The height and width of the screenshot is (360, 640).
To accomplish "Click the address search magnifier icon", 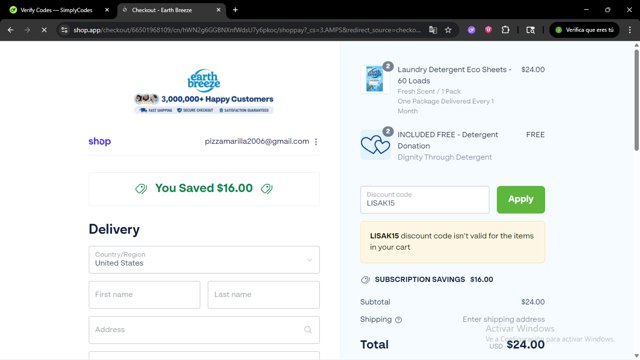I will [x=308, y=330].
